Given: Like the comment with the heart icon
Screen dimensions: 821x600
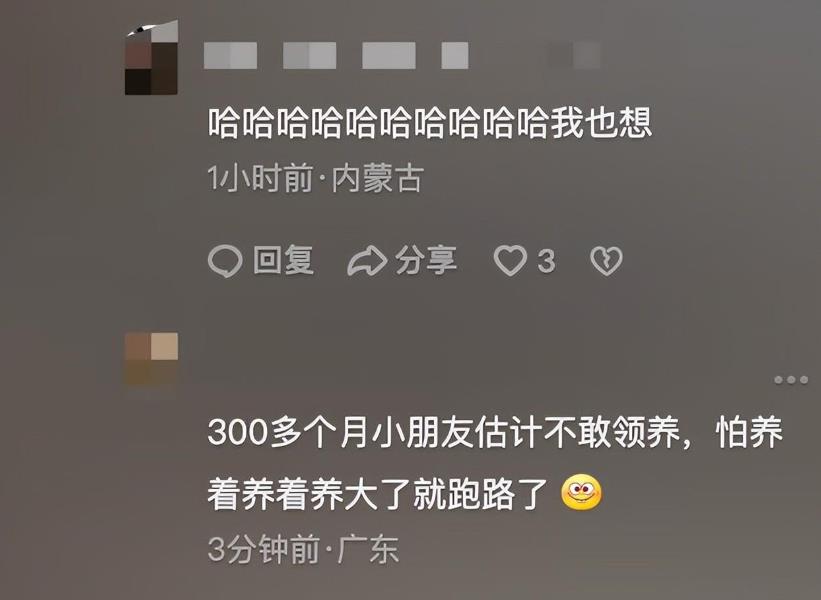Looking at the screenshot, I should [511, 261].
